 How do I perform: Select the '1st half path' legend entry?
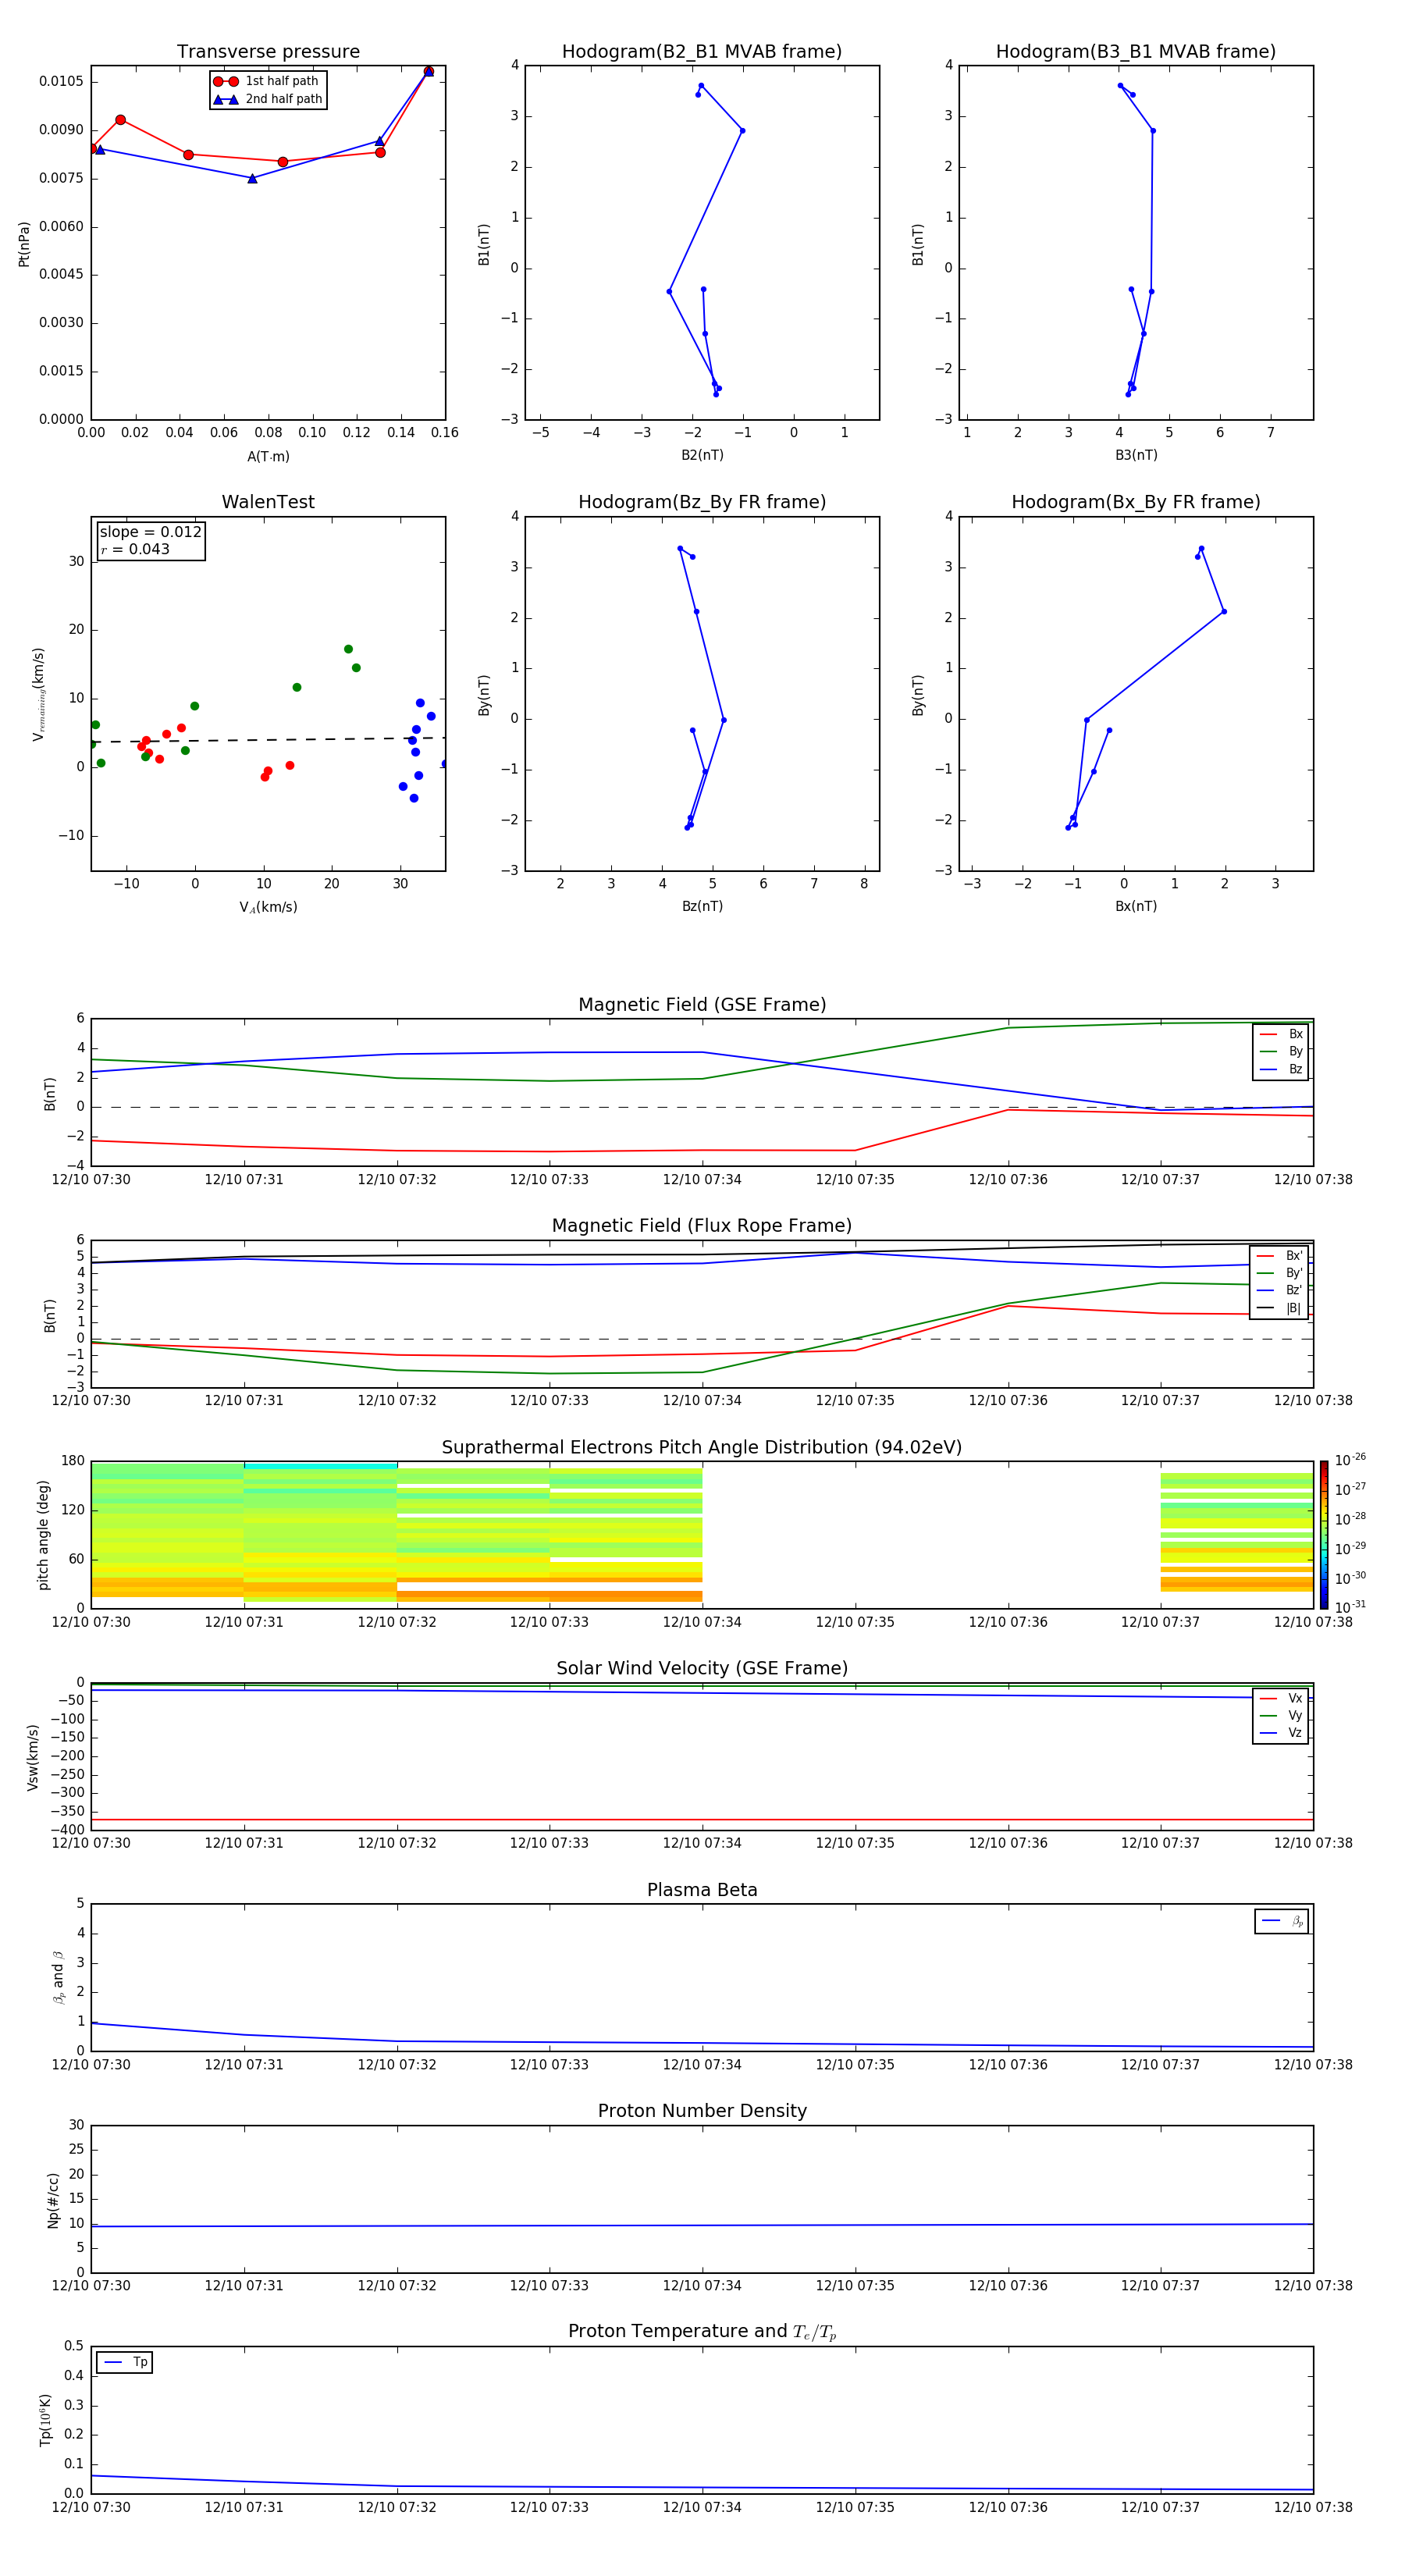click(x=267, y=81)
